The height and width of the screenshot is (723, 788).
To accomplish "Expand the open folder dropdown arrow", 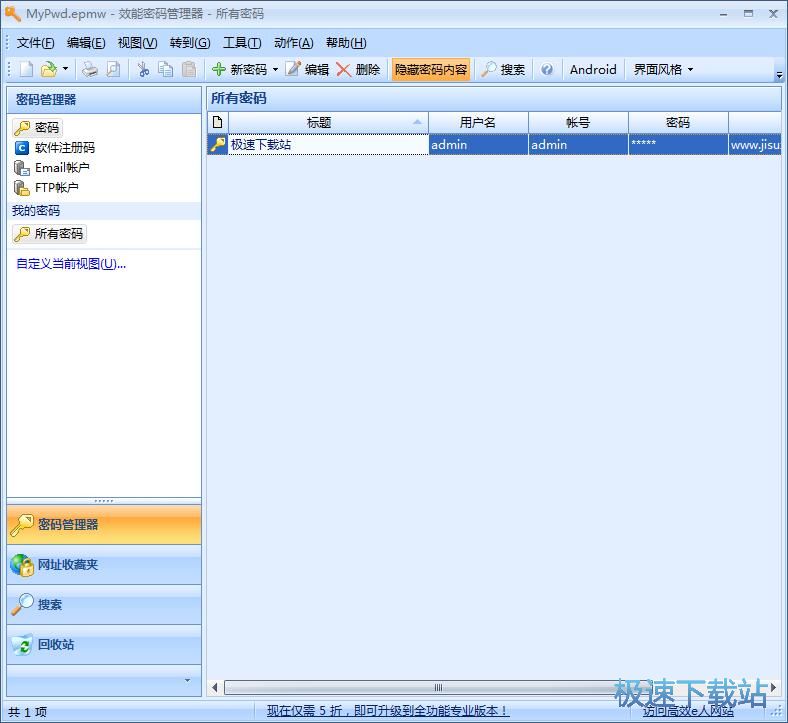I will (x=66, y=70).
